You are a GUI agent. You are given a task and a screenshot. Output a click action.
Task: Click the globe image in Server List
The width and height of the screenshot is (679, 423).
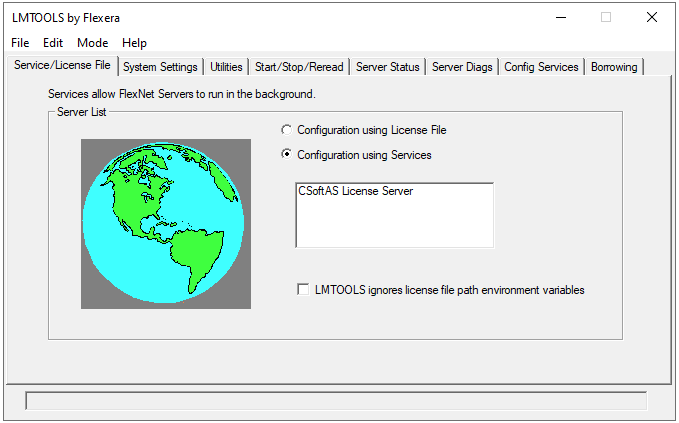coord(165,223)
